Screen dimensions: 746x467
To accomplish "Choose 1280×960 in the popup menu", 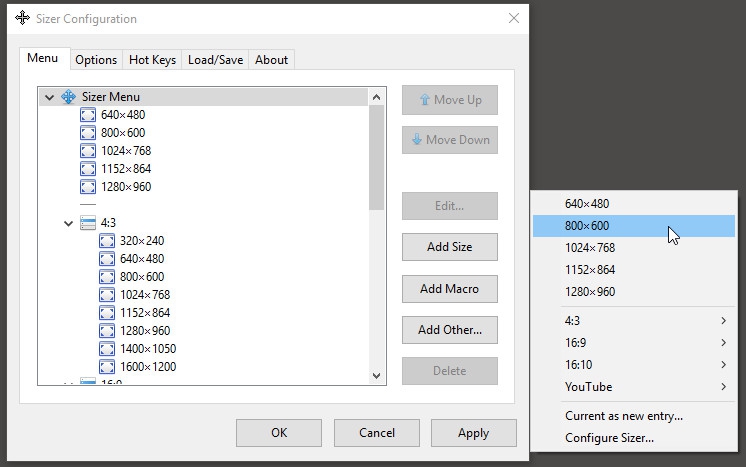I will point(634,292).
